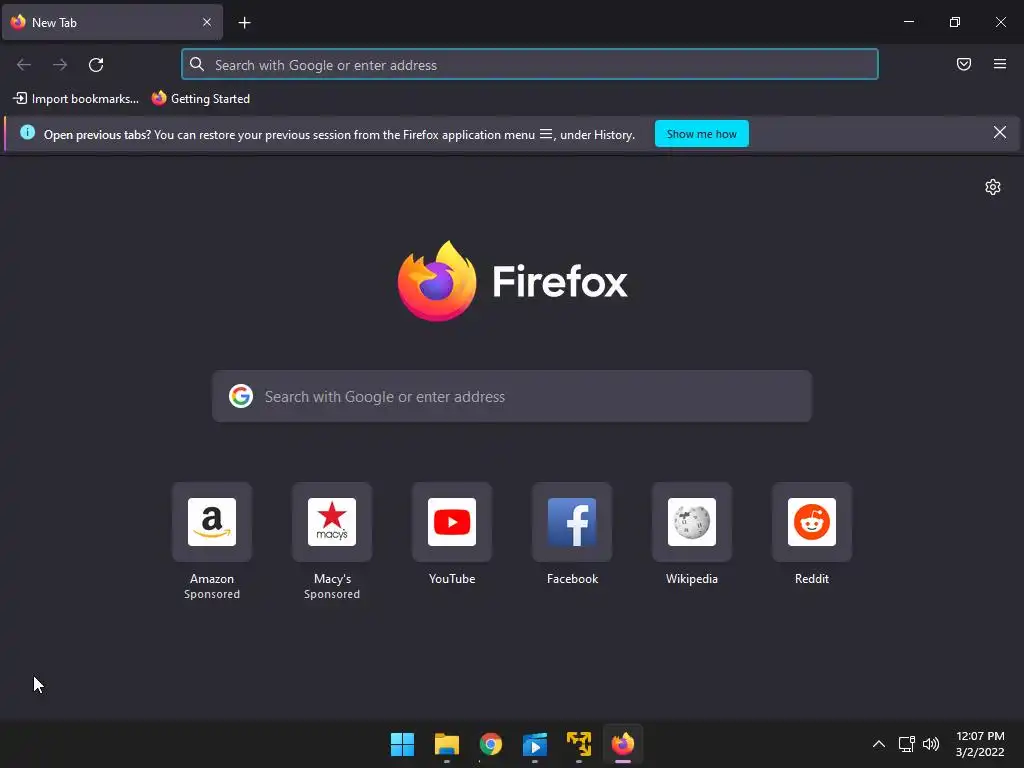Image resolution: width=1024 pixels, height=768 pixels.
Task: Click the Wikipedia label under tile
Action: click(x=692, y=579)
